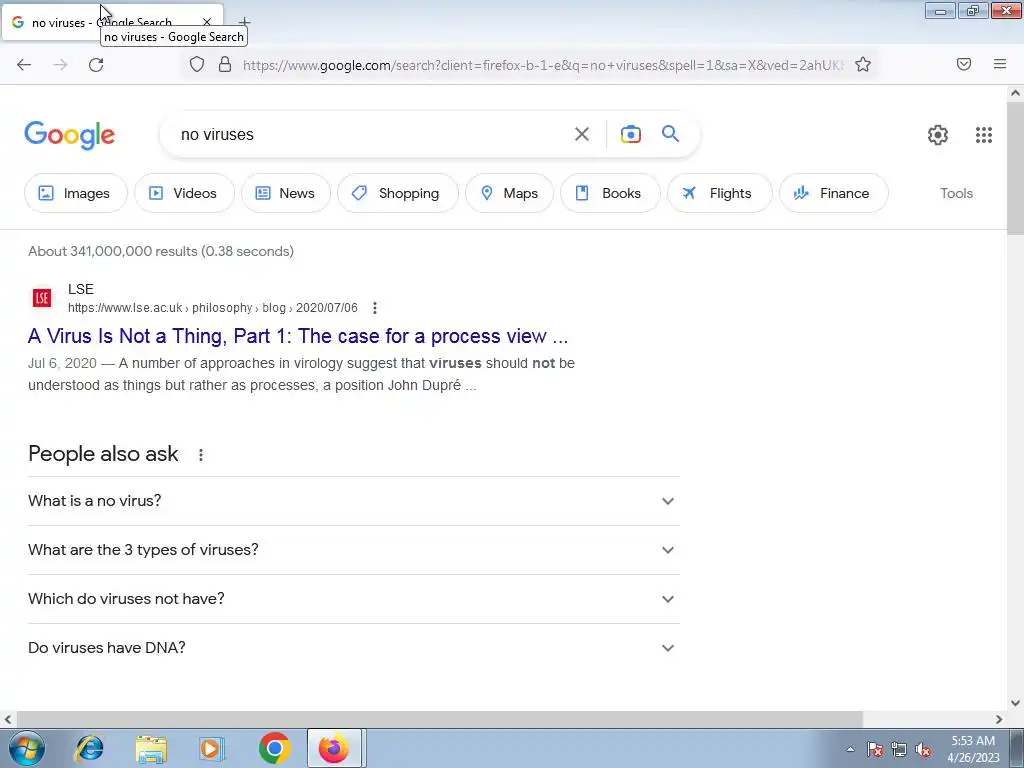Screen dimensions: 1024x768
Task: Click the taskbar clock and date
Action: [x=973, y=749]
